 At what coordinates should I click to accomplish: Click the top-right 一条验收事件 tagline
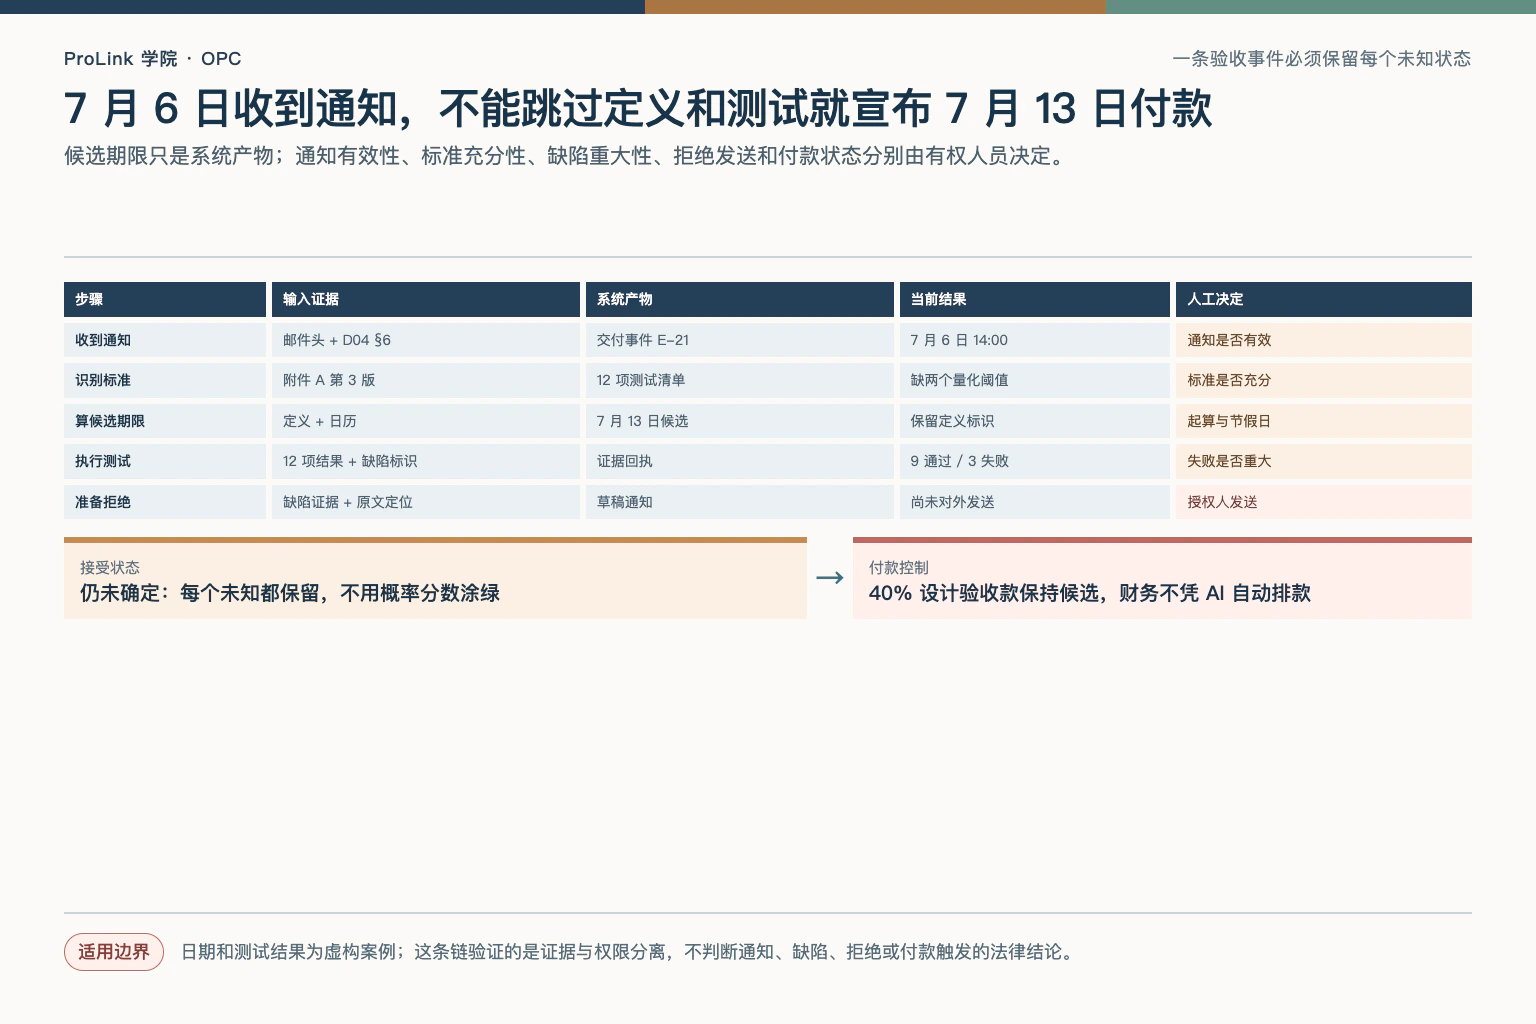[1322, 59]
